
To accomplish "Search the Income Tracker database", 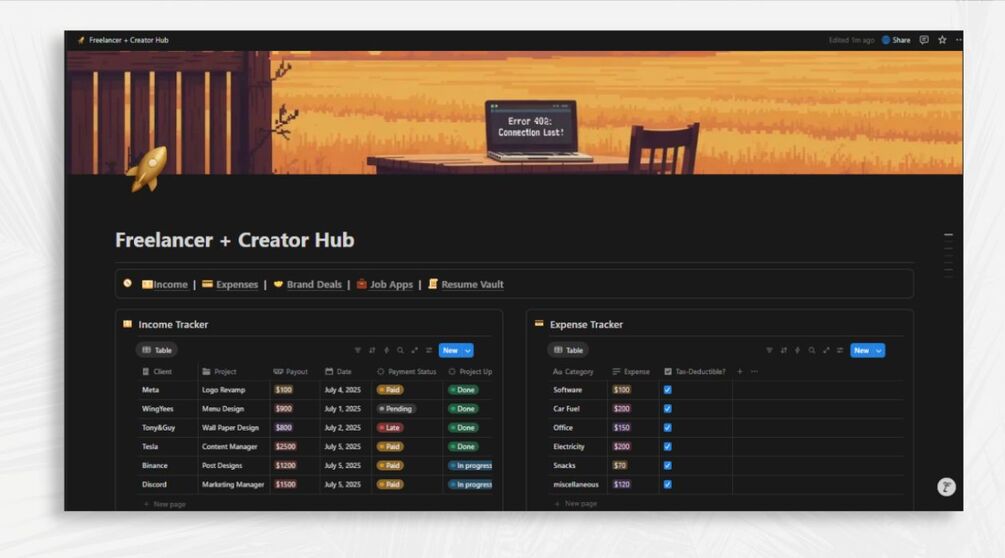I will pyautogui.click(x=401, y=350).
